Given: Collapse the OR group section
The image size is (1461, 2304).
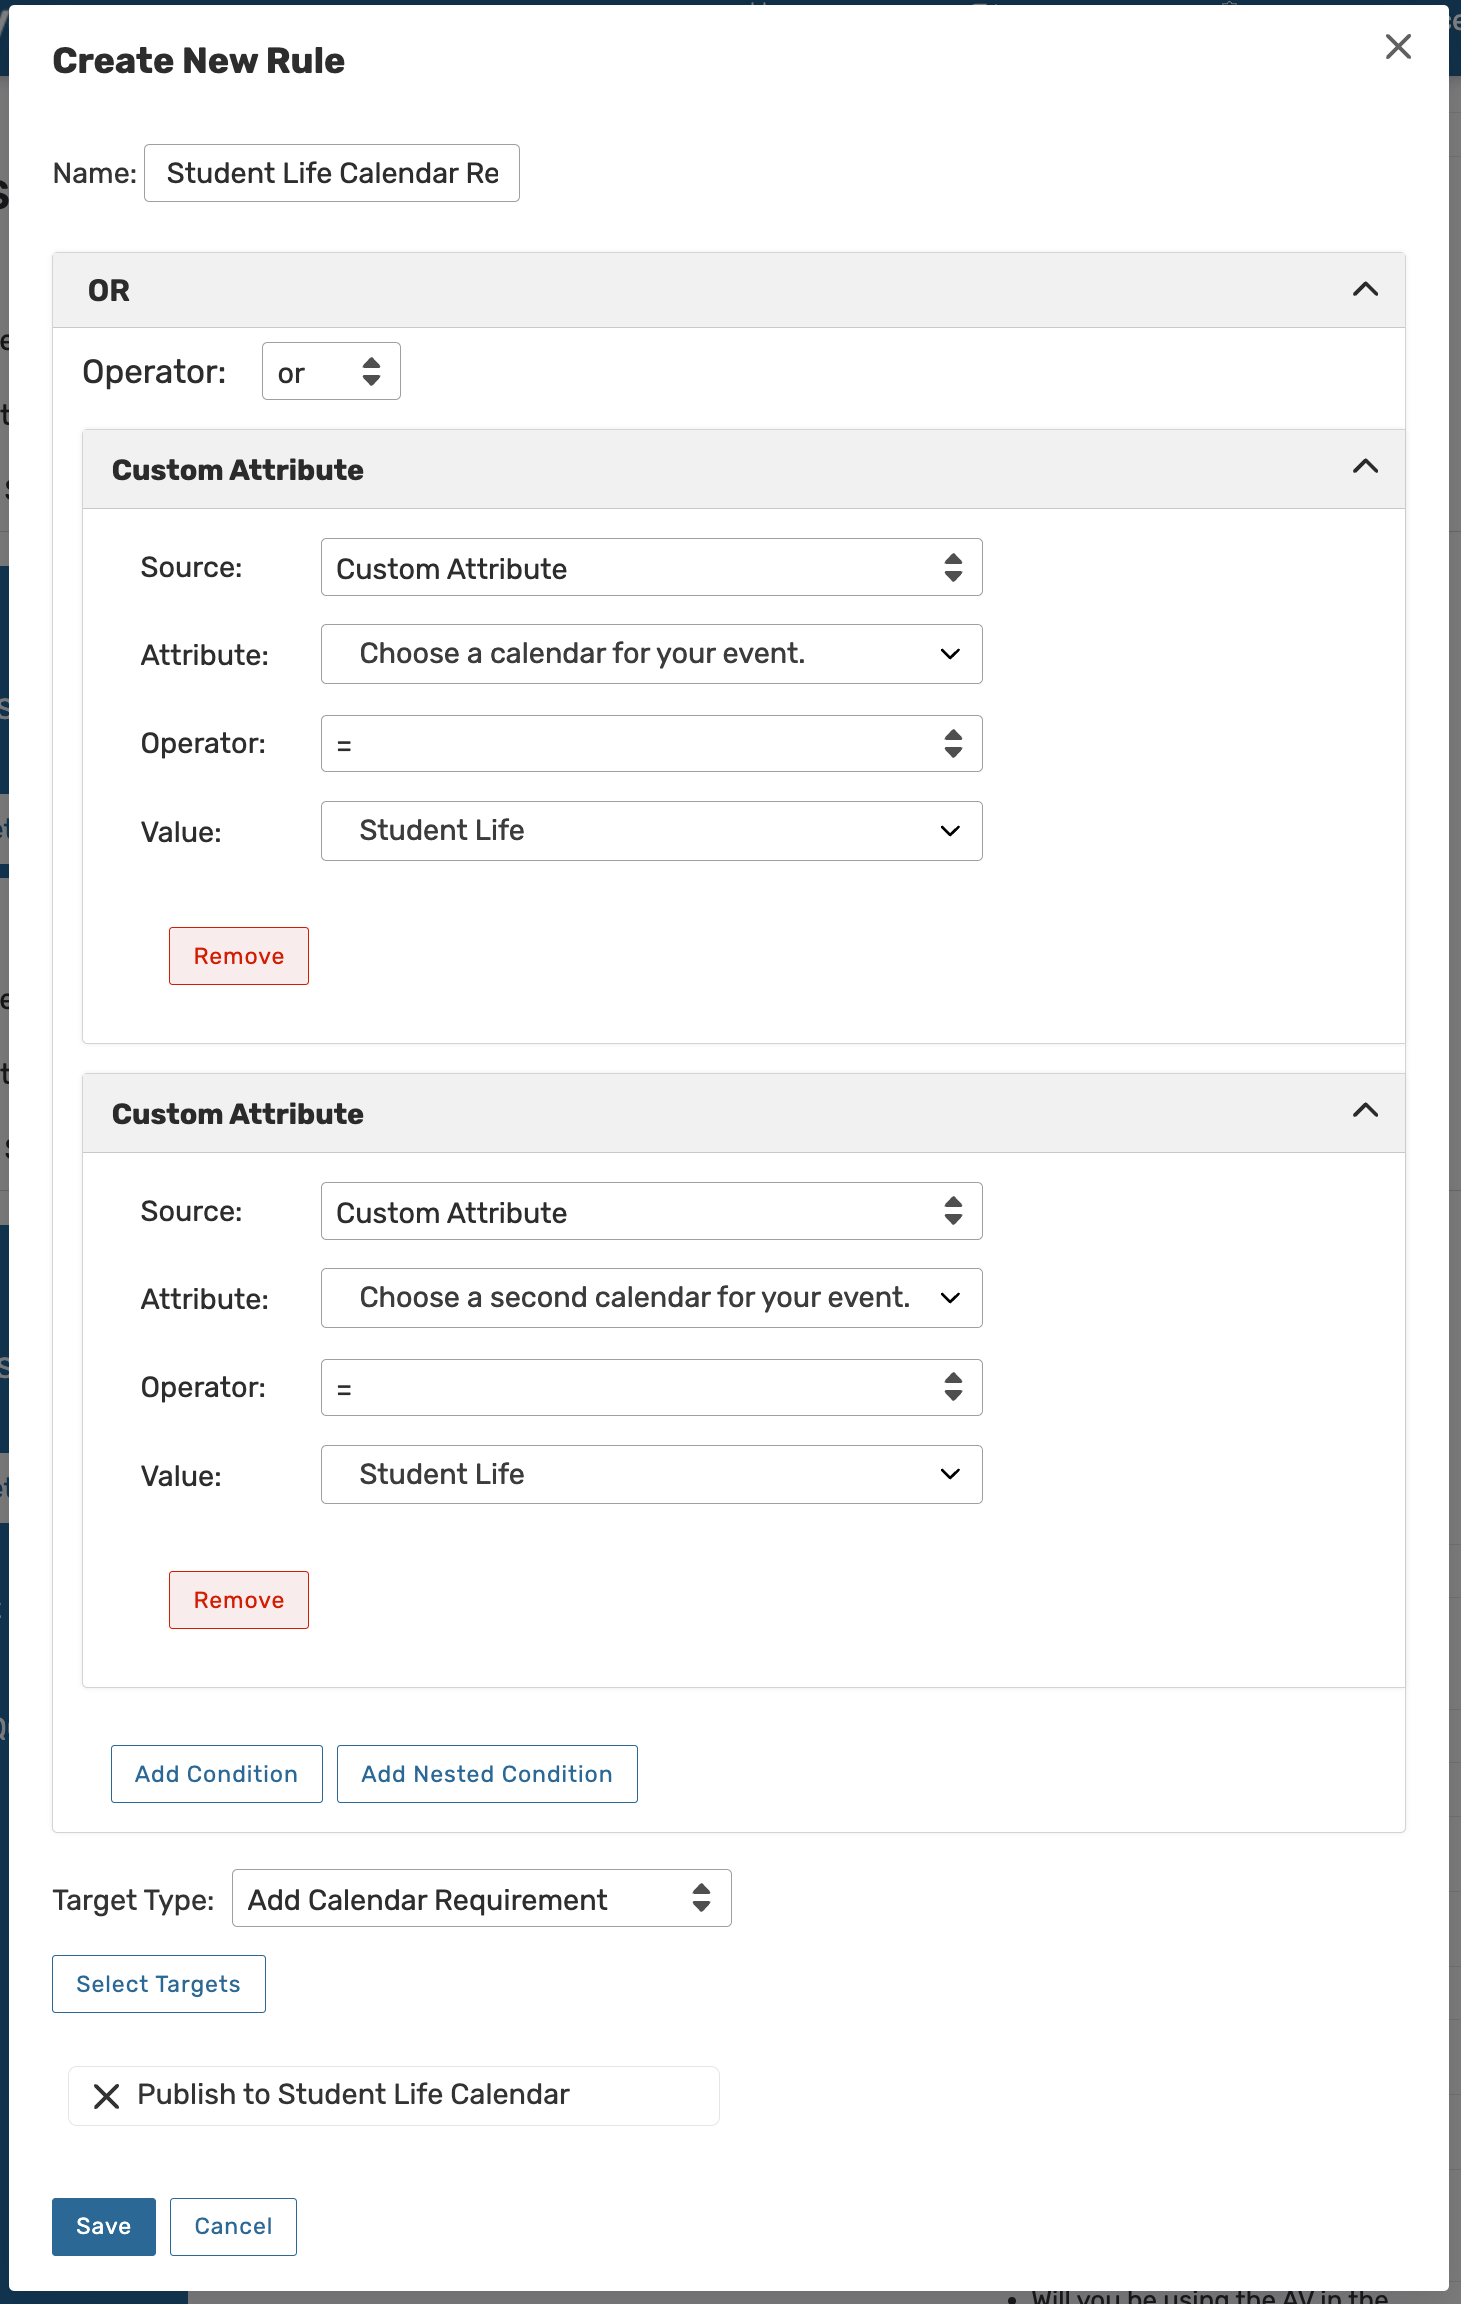Looking at the screenshot, I should click(1365, 290).
